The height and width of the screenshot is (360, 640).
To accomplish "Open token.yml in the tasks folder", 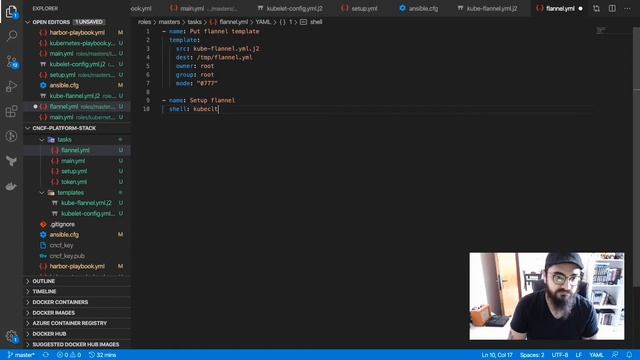I will click(77, 182).
